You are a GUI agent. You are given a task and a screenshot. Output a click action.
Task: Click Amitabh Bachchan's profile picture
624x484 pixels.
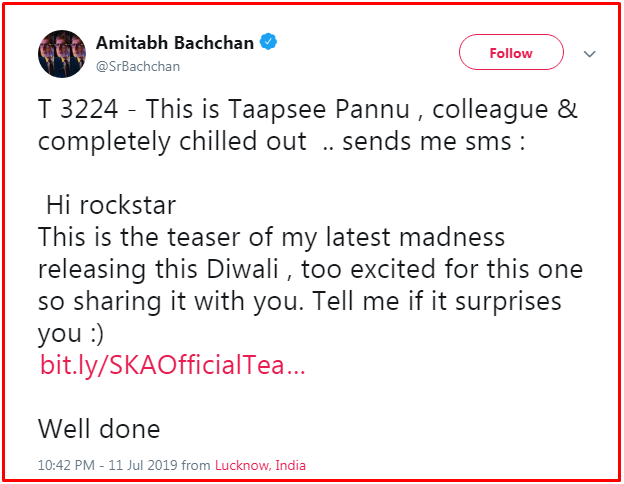click(x=60, y=54)
